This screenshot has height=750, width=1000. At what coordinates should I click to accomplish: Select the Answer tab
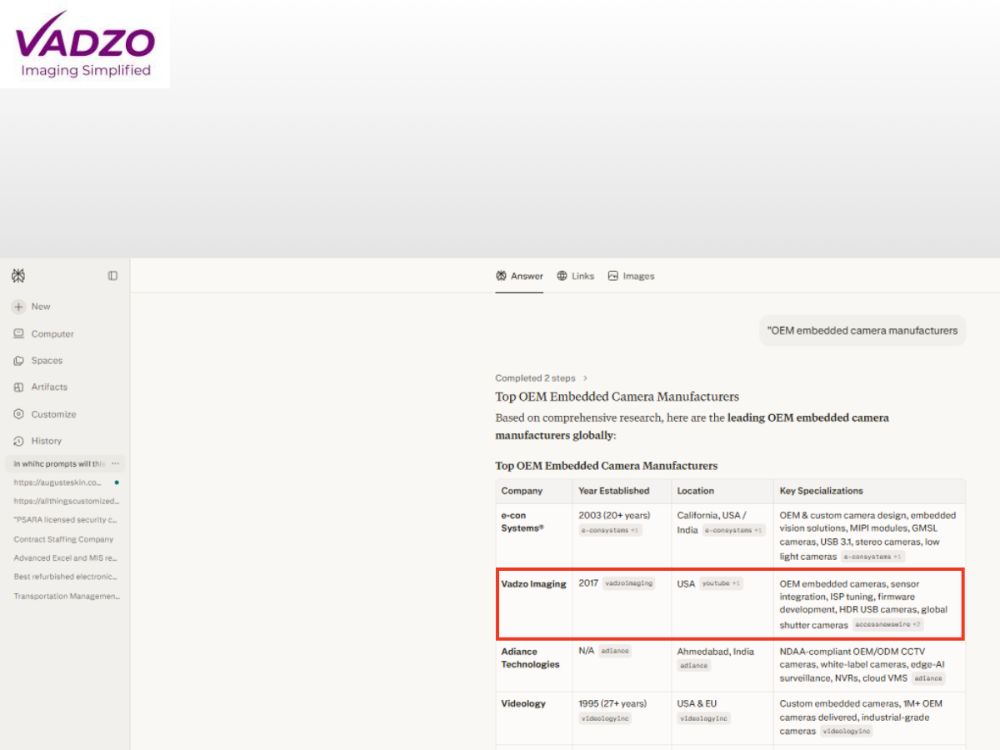click(x=519, y=276)
